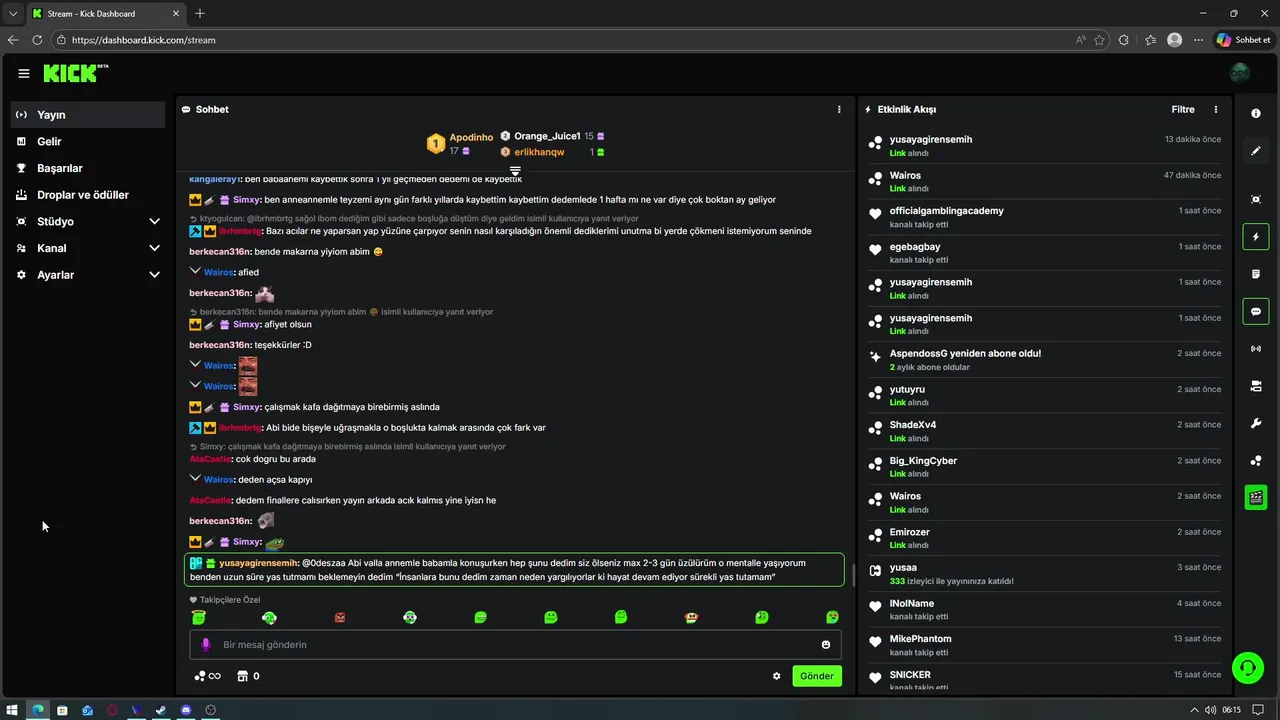Reload the page with browser refresh button
The height and width of the screenshot is (720, 1280).
[x=37, y=40]
